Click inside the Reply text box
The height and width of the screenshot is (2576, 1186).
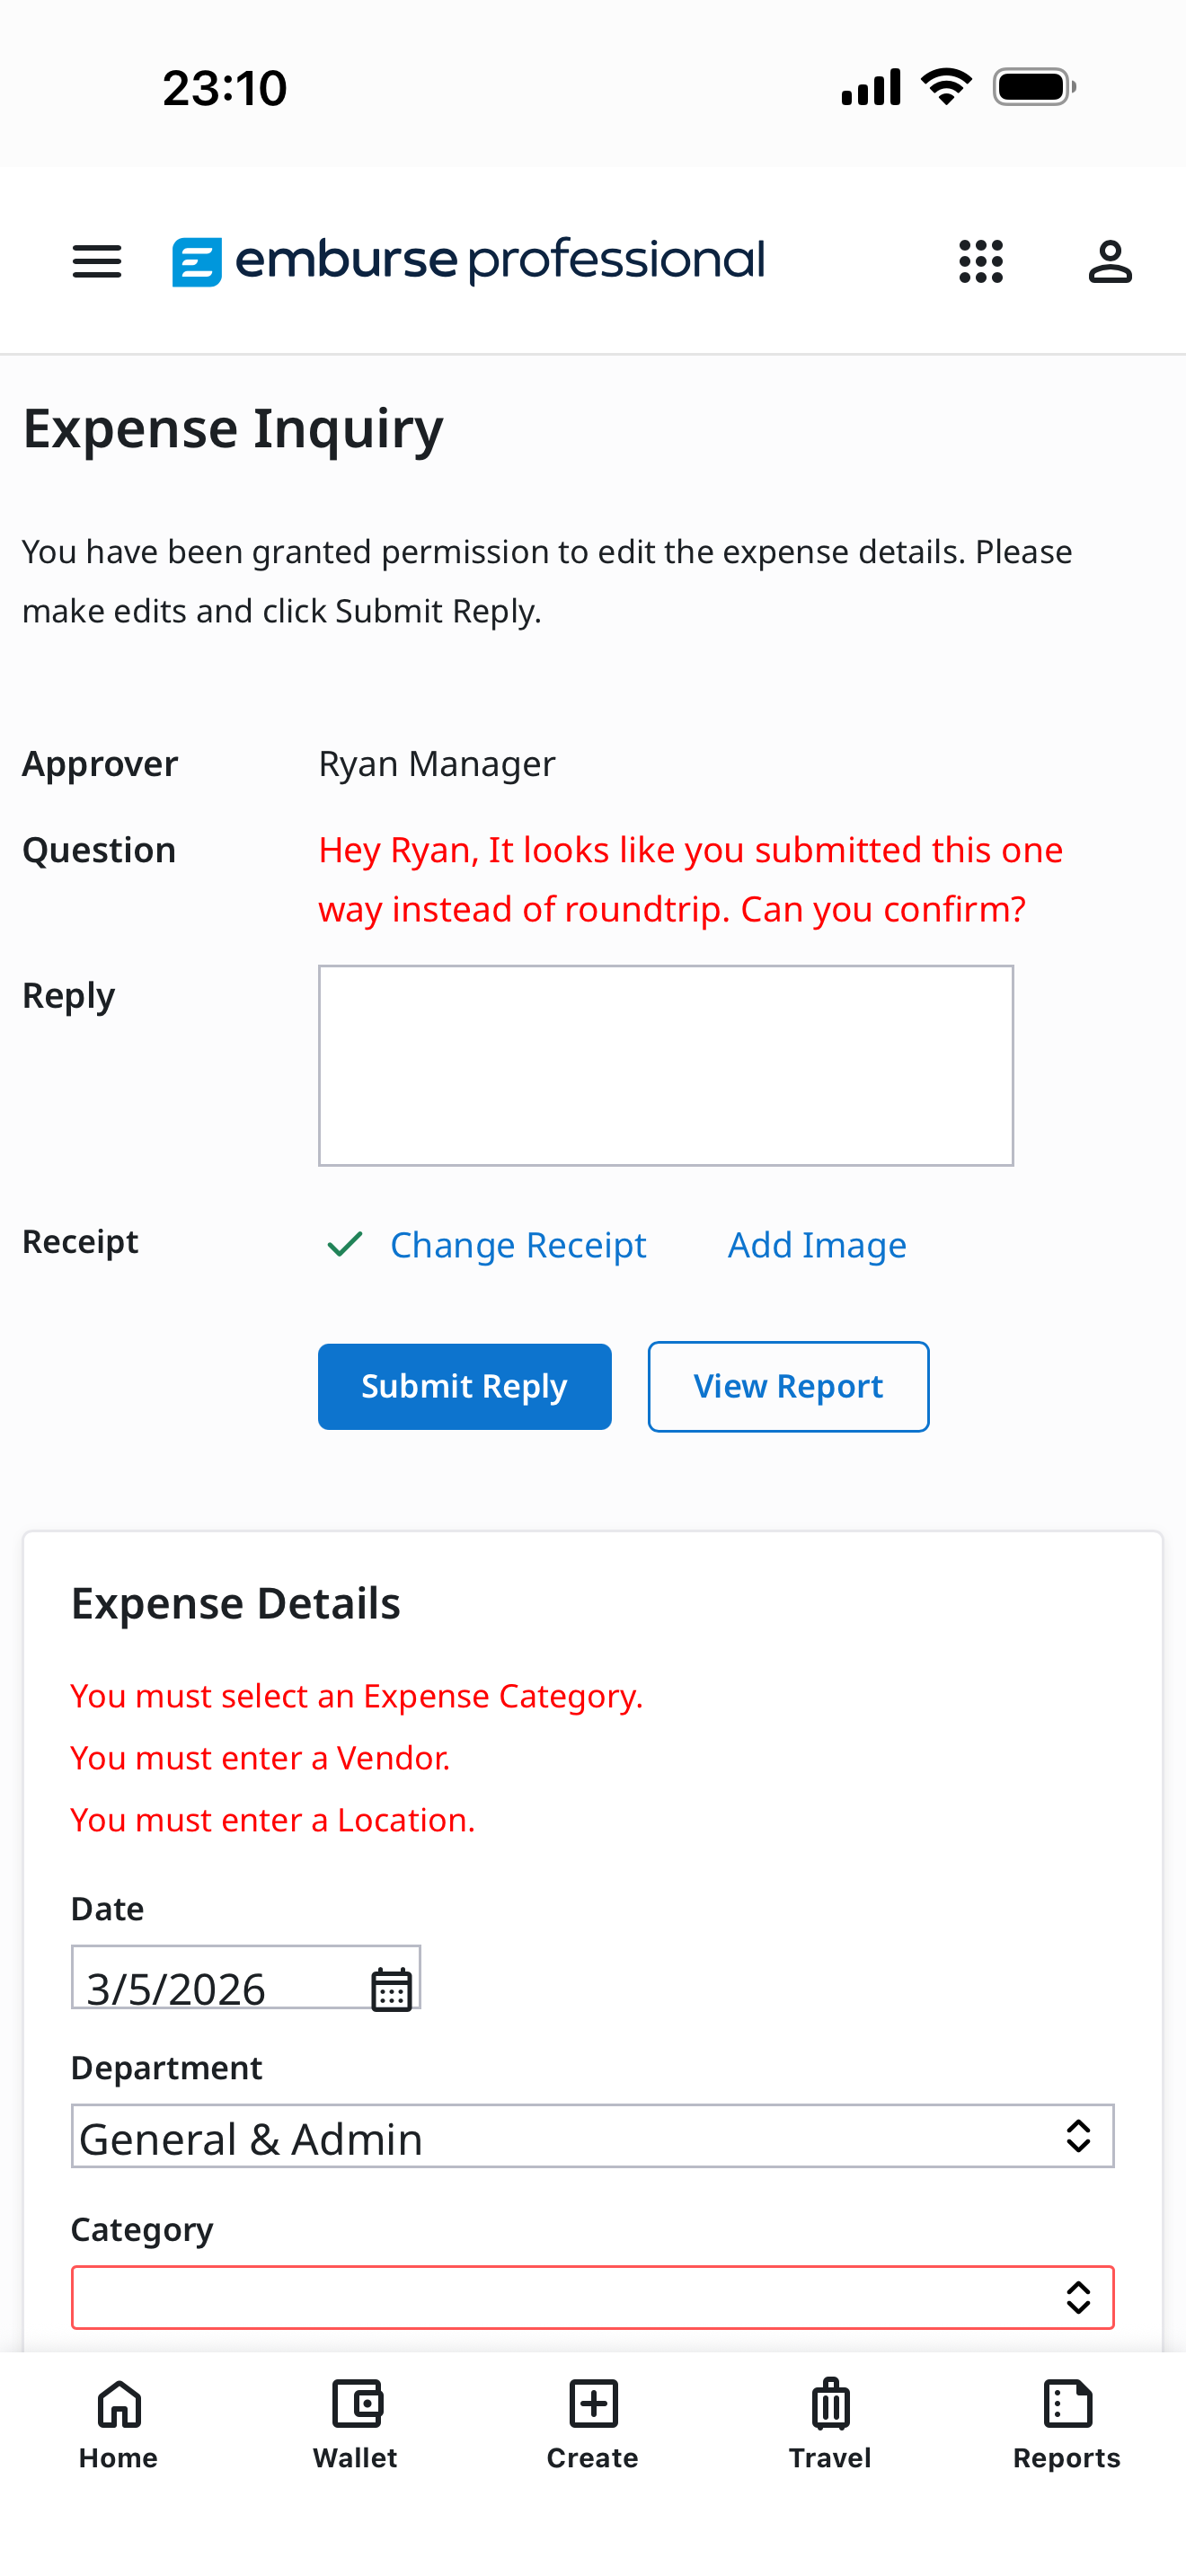[665, 1064]
